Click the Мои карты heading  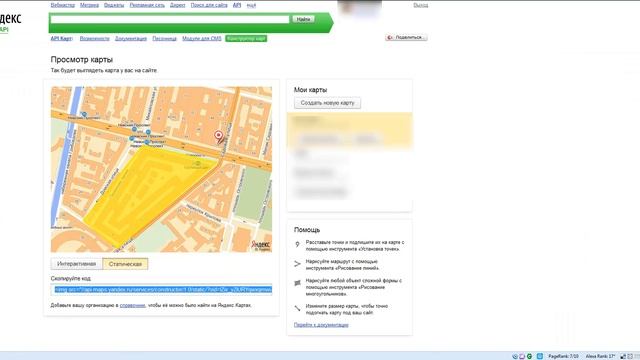coord(310,90)
